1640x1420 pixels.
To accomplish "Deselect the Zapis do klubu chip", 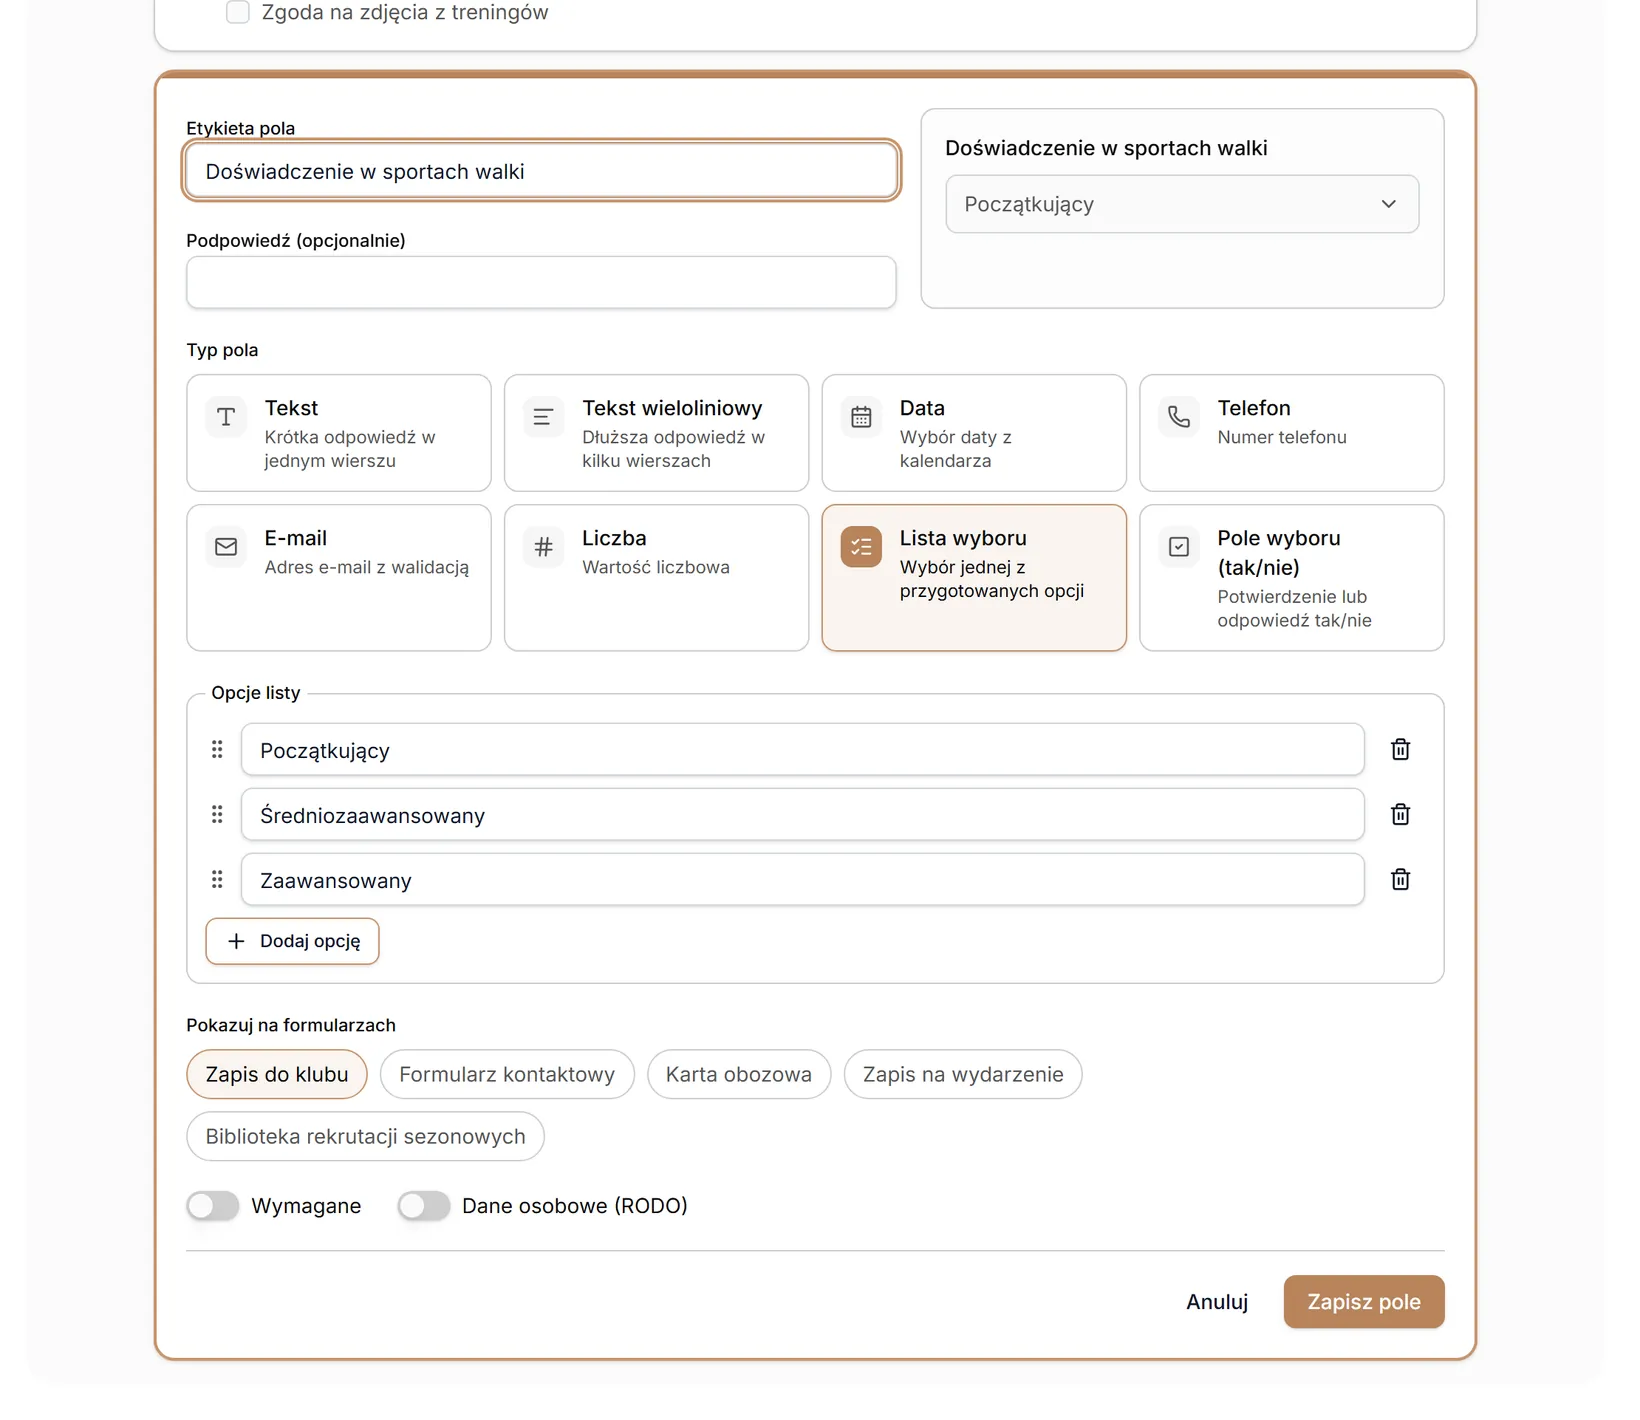I will coord(277,1074).
